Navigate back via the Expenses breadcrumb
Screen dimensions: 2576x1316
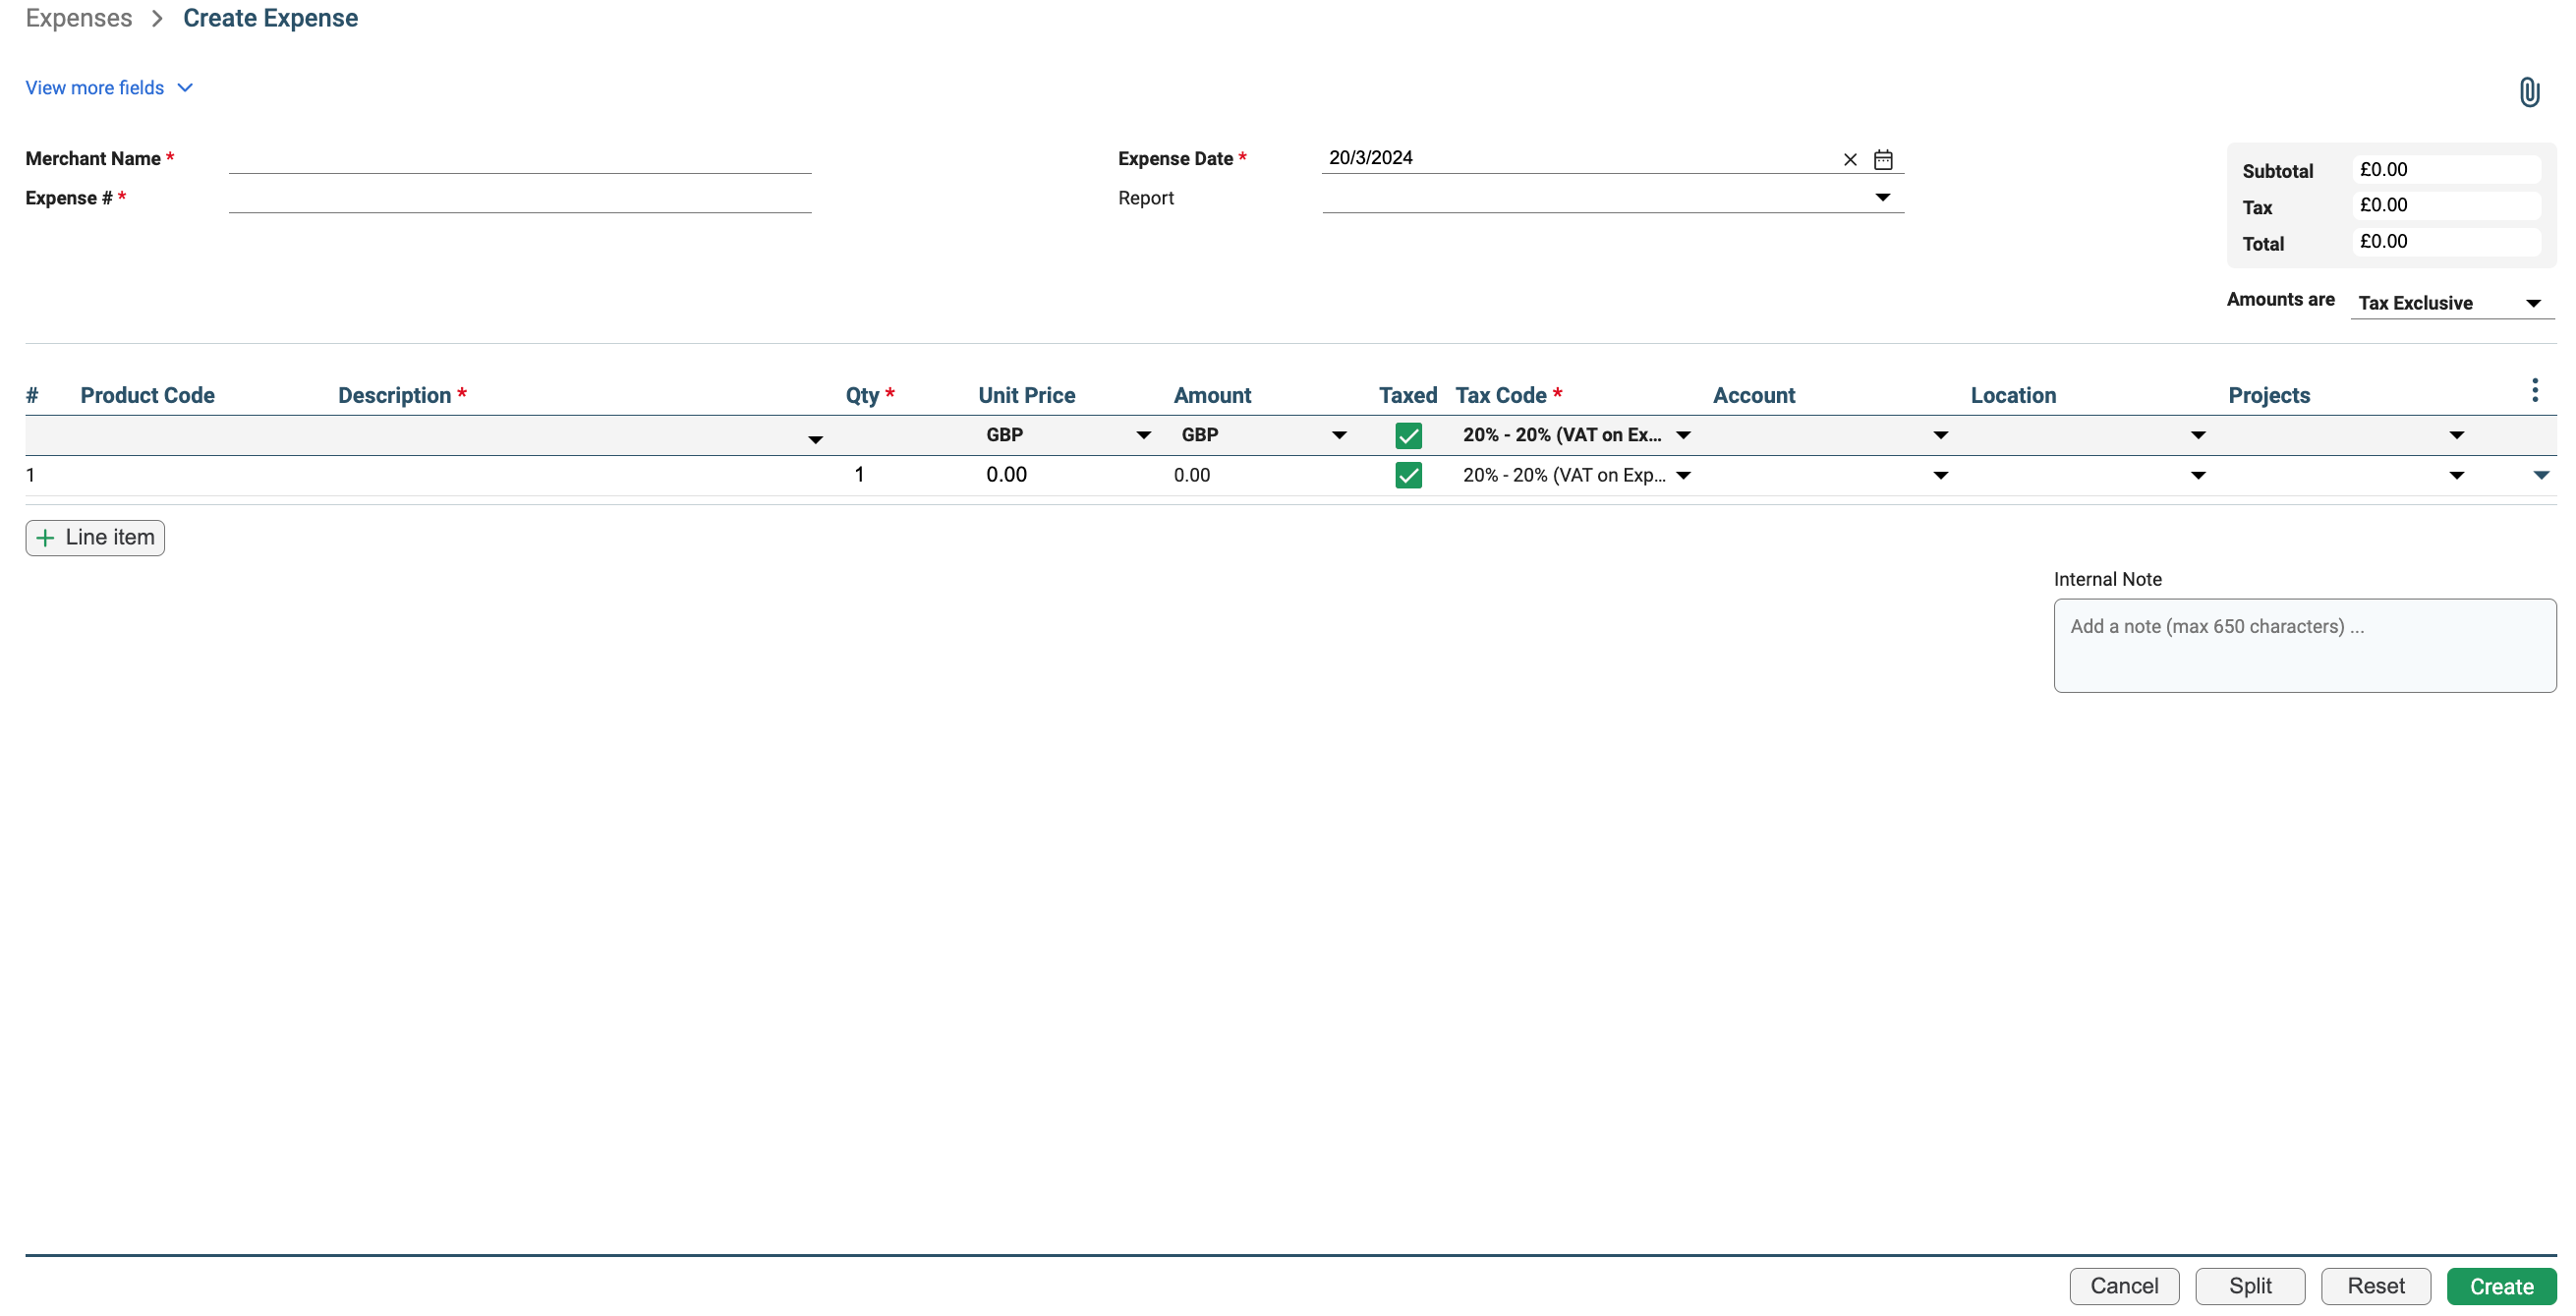point(78,17)
